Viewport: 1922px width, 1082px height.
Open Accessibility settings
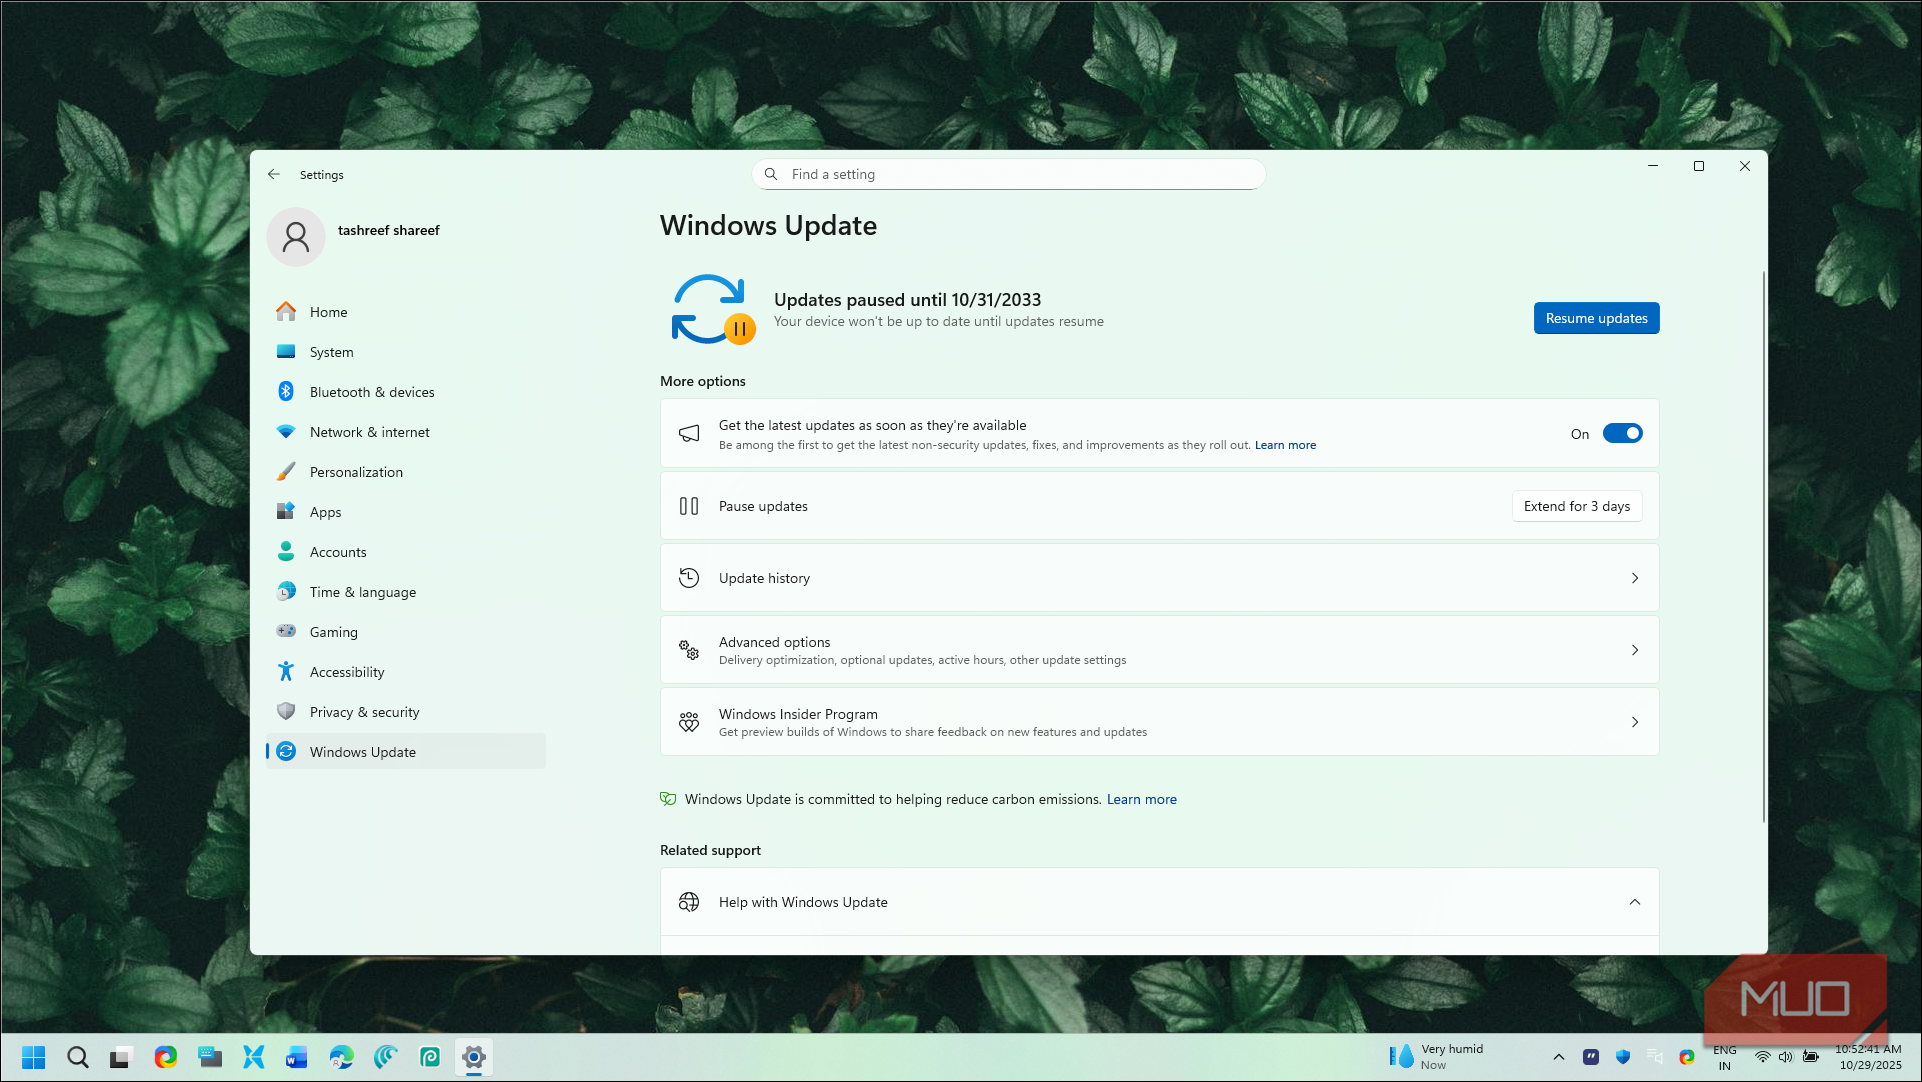tap(406, 672)
